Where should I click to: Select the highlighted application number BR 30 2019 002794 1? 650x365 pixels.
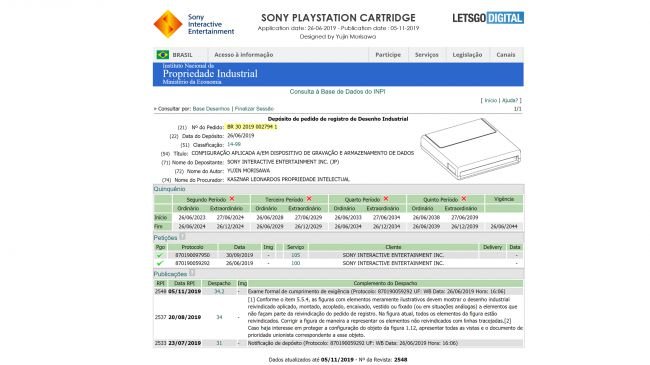pos(252,127)
